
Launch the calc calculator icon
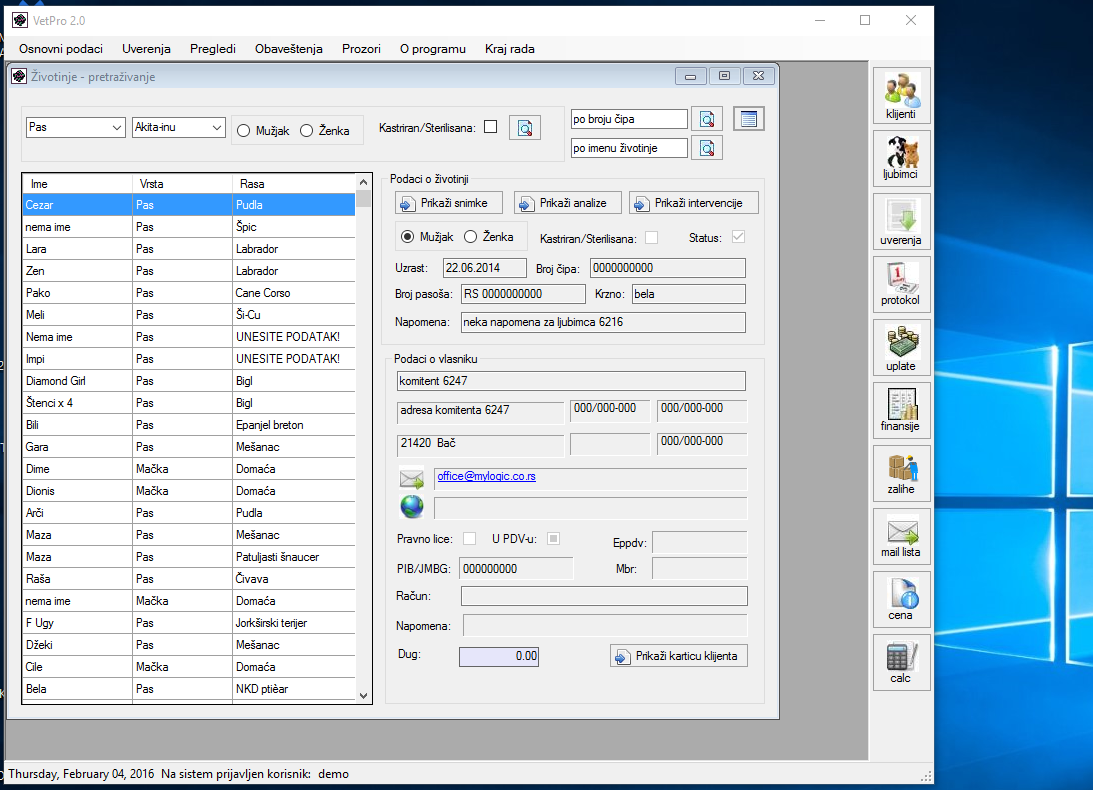pyautogui.click(x=901, y=662)
